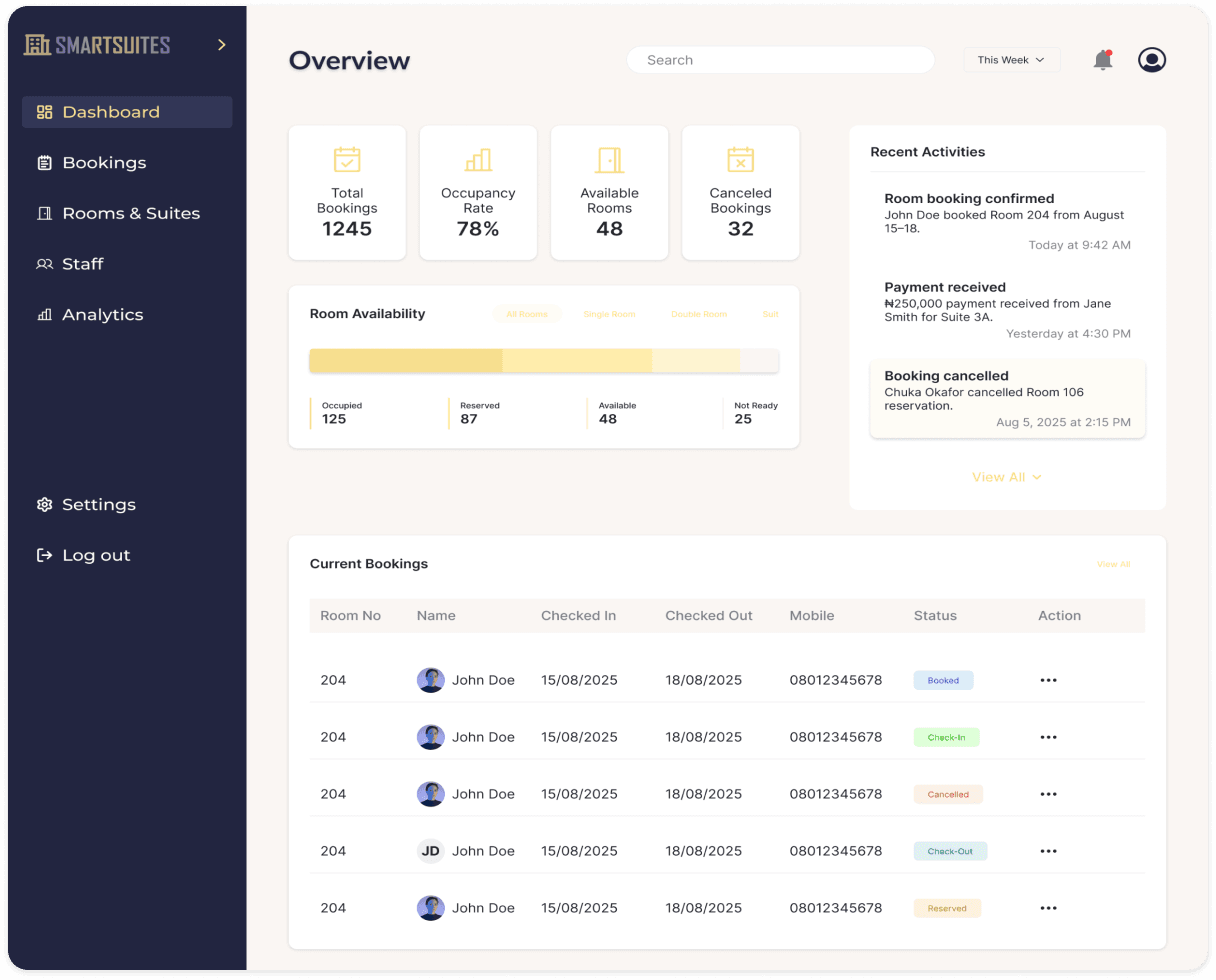The image size is (1216, 980).
Task: Open the notifications bell
Action: click(1102, 59)
